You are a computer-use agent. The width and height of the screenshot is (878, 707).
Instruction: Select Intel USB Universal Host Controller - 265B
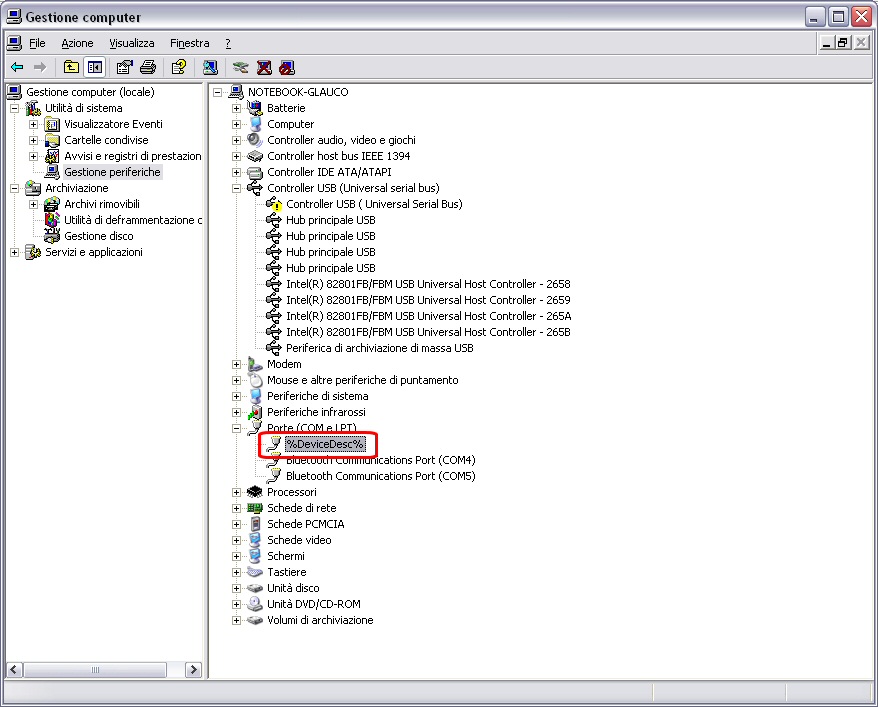click(x=428, y=332)
